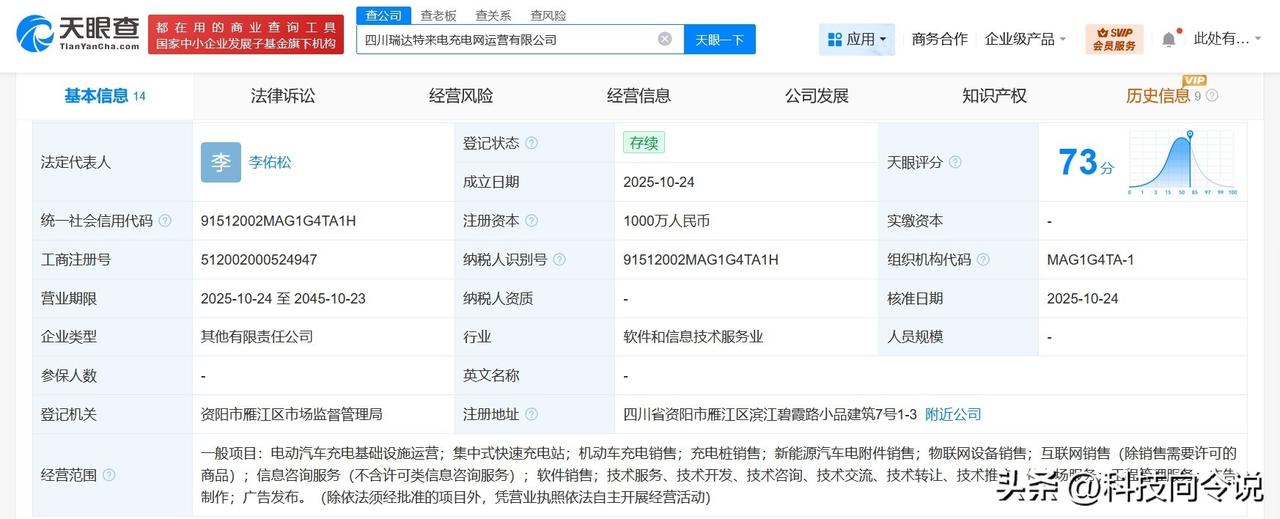Switch to 查公司 search tab
This screenshot has width=1280, height=519.
coord(383,15)
